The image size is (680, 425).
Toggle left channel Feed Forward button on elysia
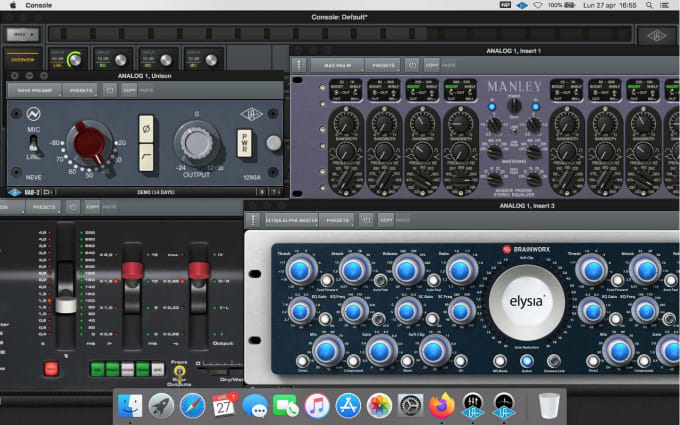click(x=327, y=280)
